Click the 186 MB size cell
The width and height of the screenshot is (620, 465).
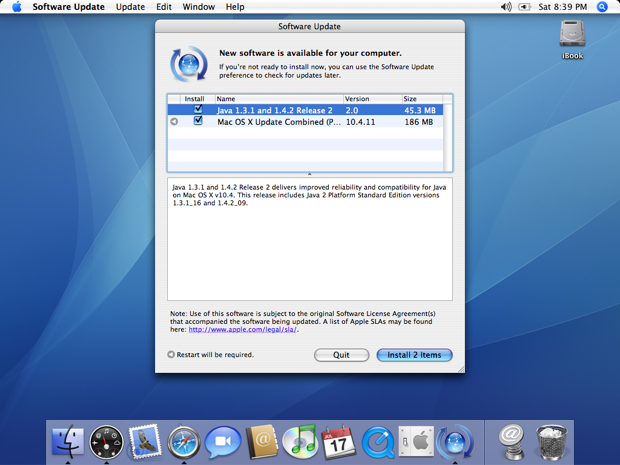click(x=419, y=122)
